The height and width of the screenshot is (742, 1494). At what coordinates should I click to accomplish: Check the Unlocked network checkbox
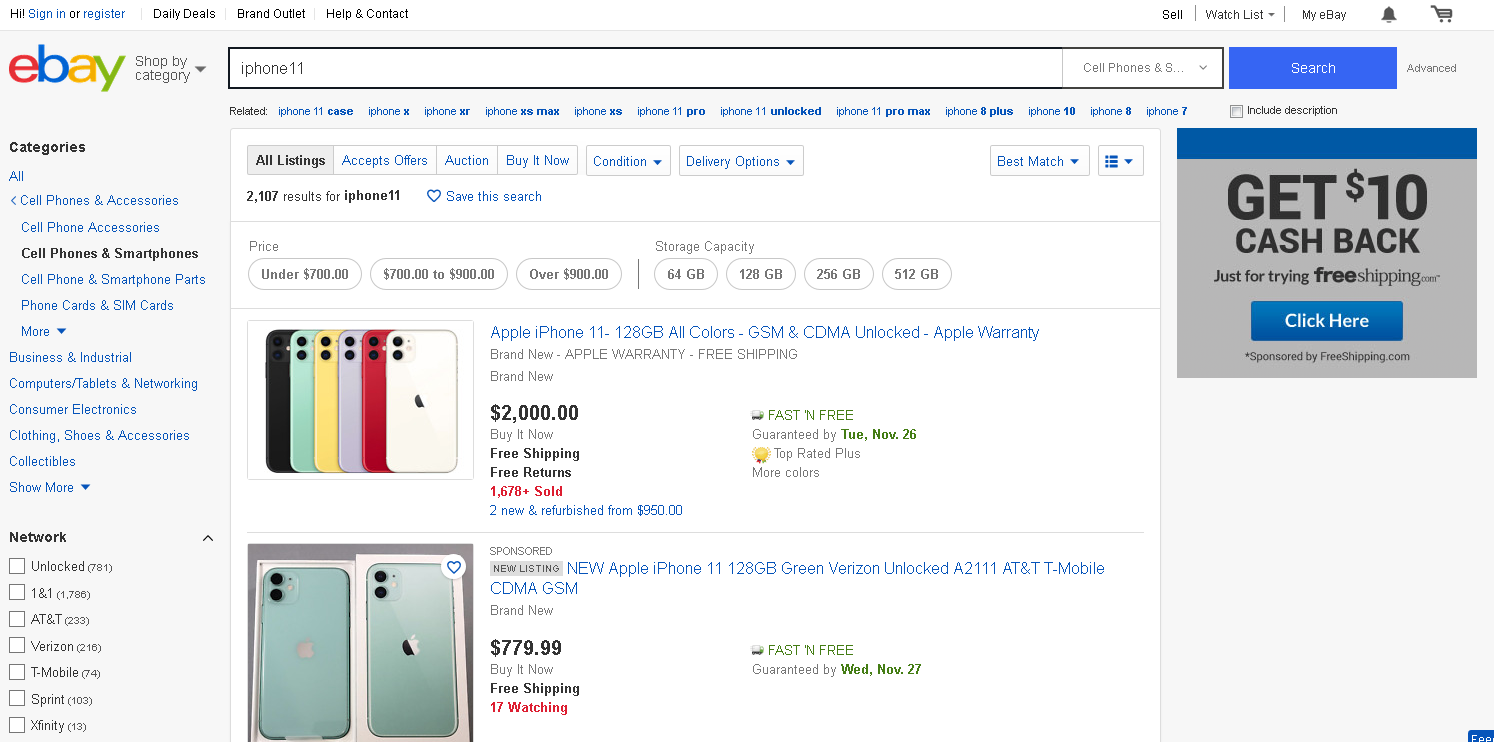[17, 566]
